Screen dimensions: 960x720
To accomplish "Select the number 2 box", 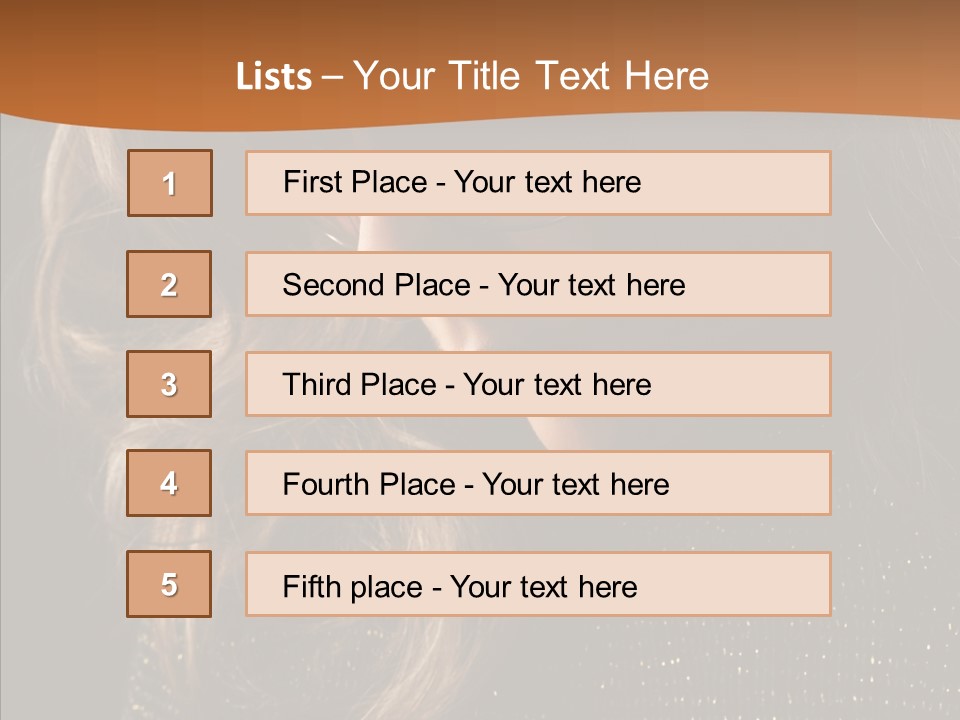I will point(169,284).
